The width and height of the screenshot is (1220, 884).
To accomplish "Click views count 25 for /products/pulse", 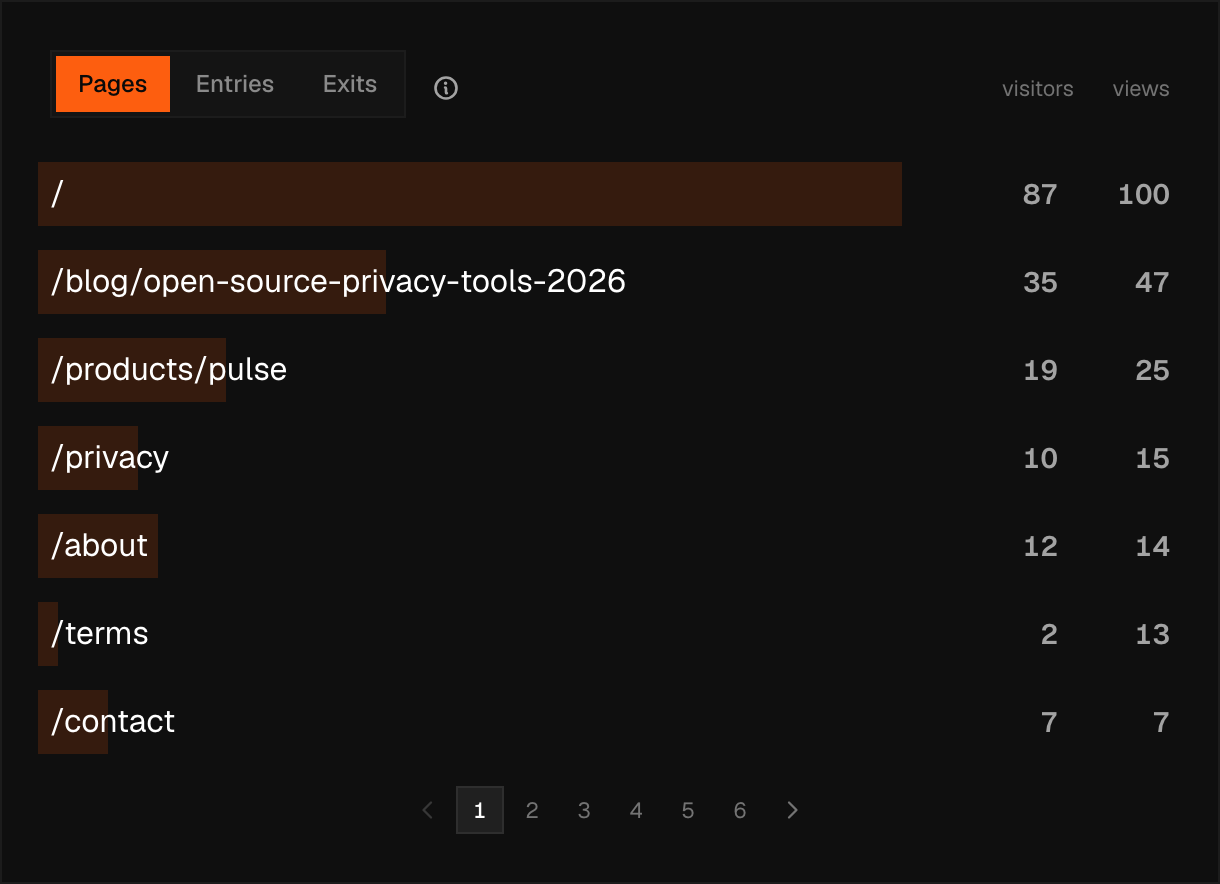I will coord(1152,370).
